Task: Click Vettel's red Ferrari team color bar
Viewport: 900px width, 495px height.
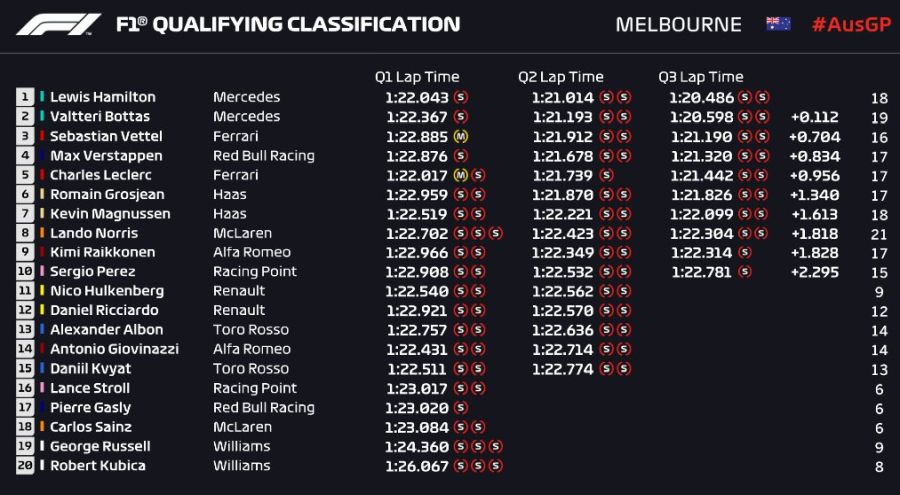Action: click(42, 136)
